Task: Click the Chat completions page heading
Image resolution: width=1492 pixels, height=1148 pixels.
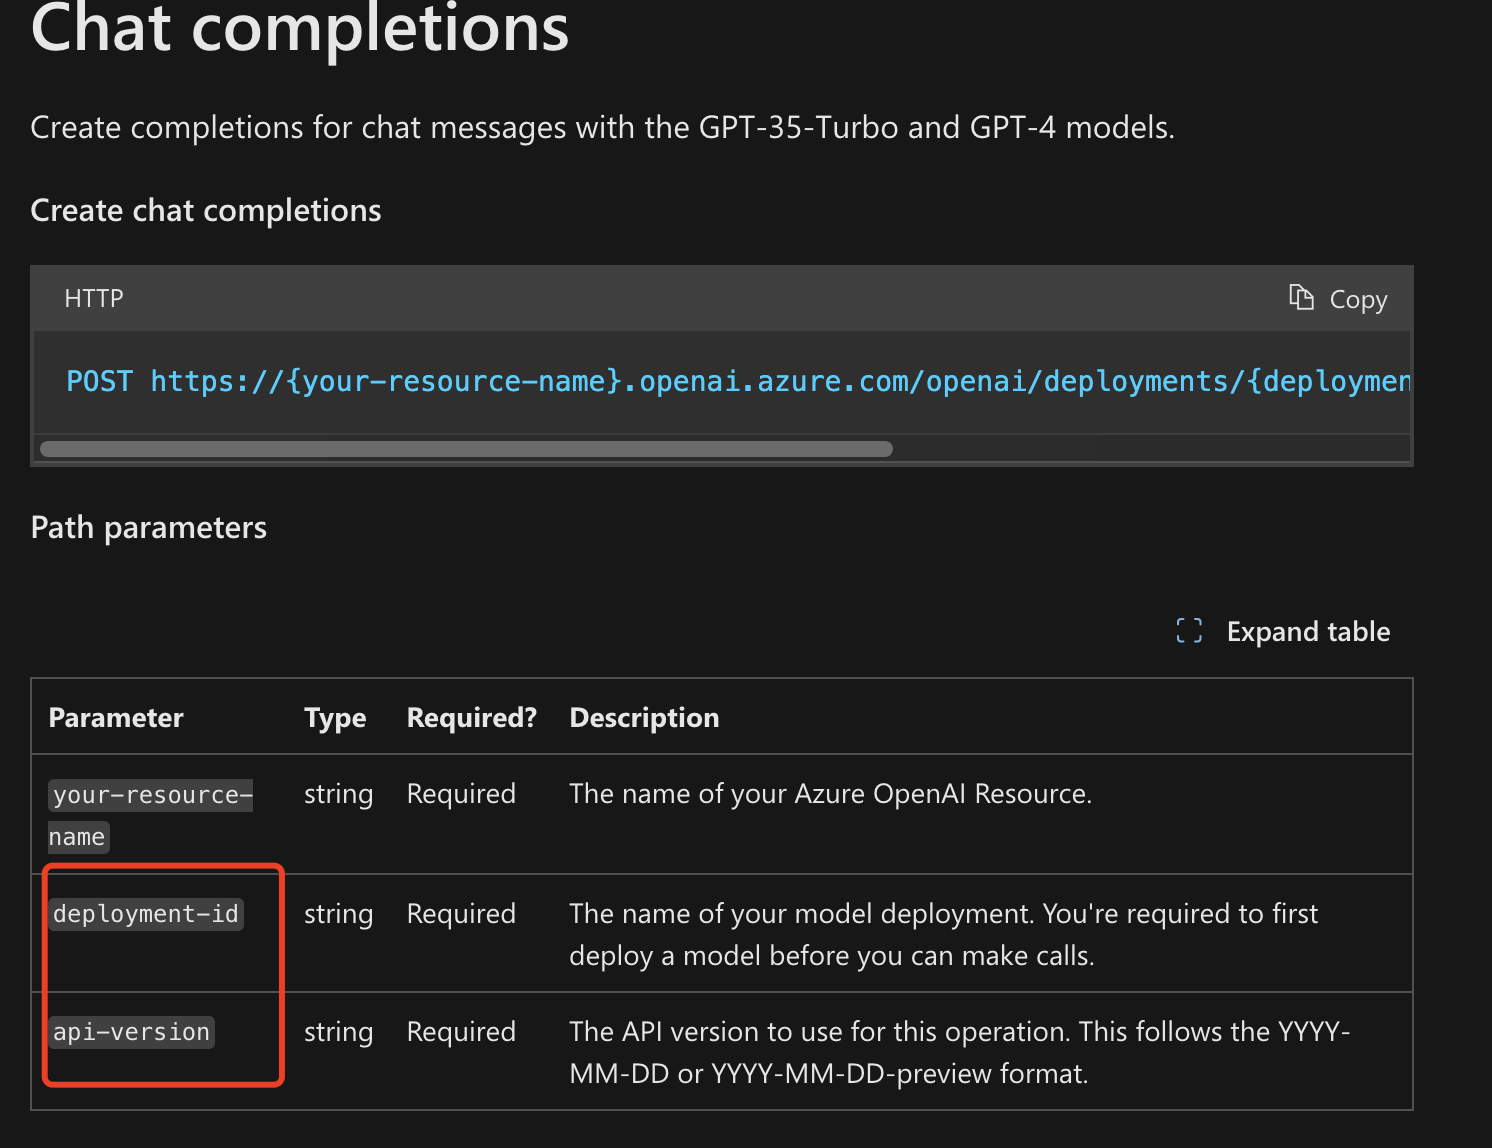Action: pos(300,28)
